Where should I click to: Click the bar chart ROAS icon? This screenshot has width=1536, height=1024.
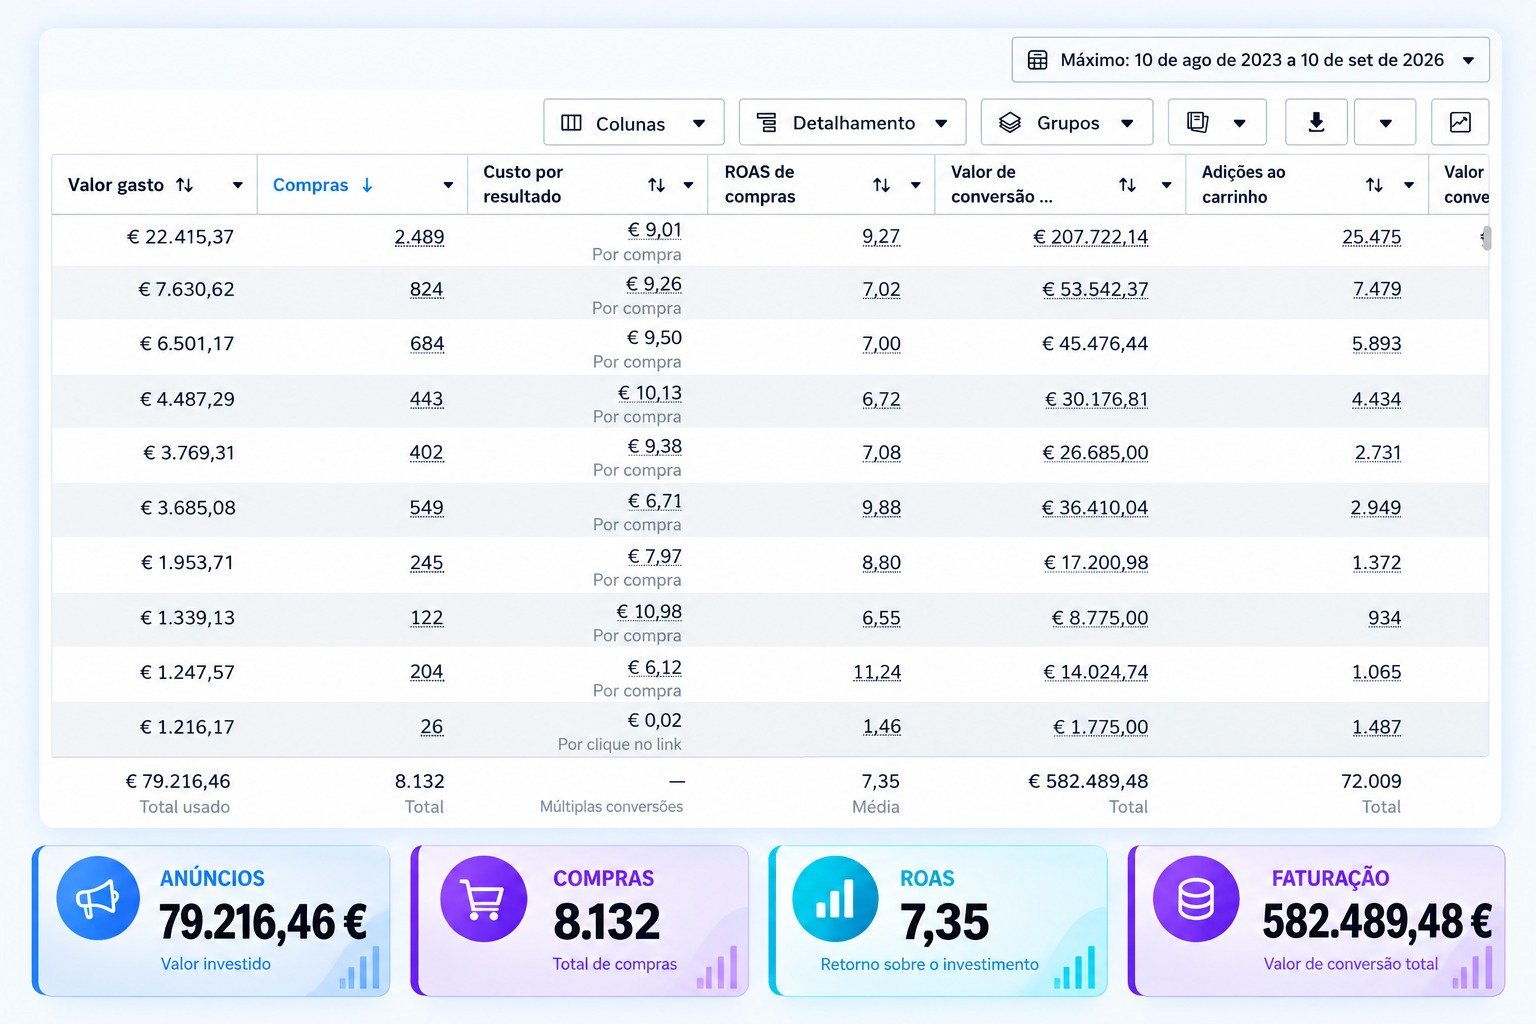pos(835,898)
